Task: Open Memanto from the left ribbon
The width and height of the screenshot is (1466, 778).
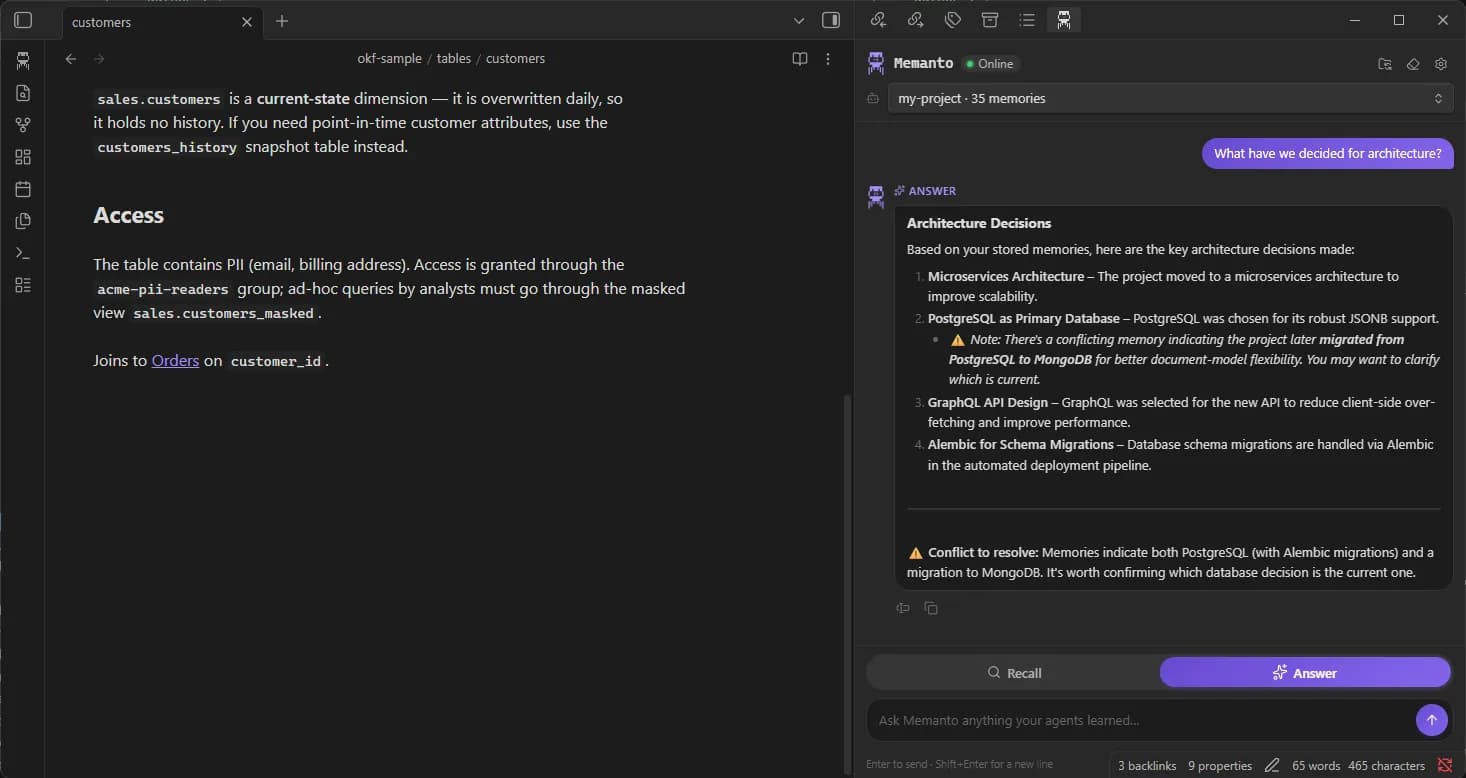Action: coord(23,61)
